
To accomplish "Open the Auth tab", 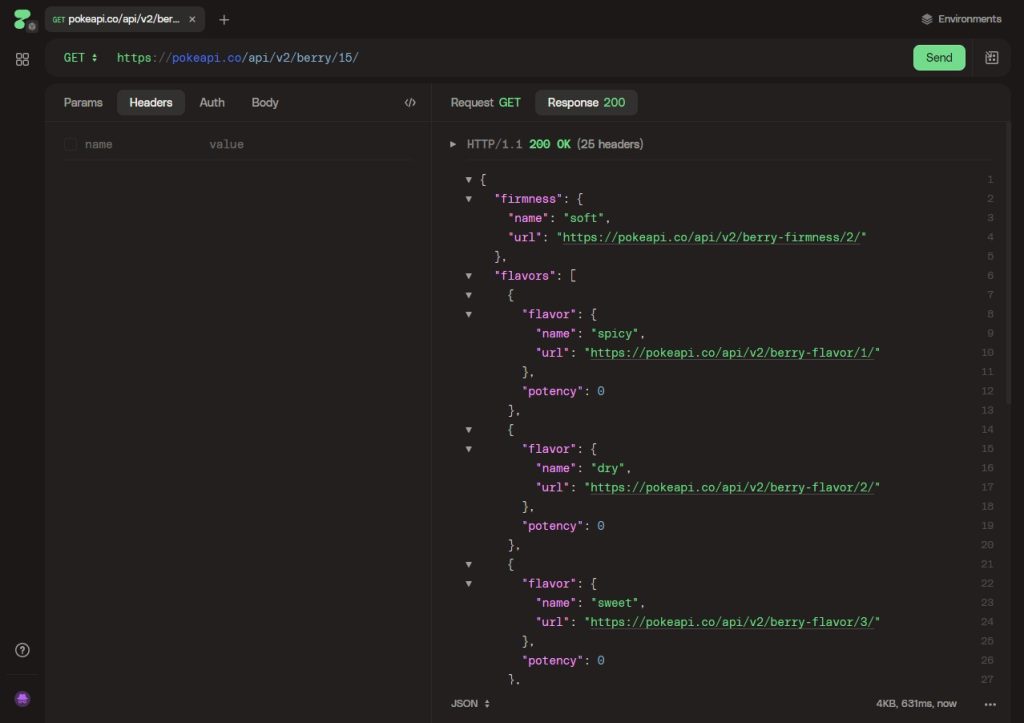I will (x=212, y=103).
